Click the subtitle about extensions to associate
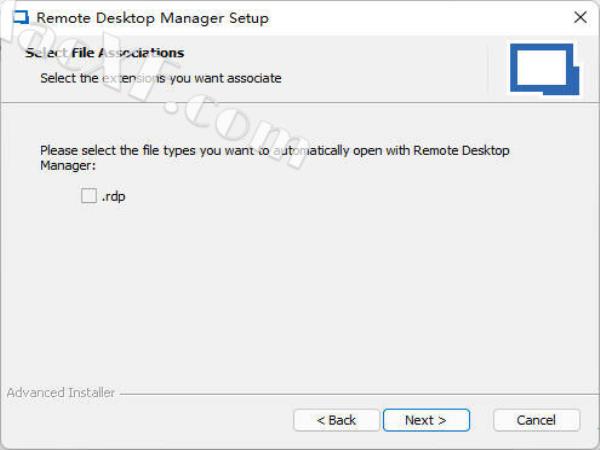Viewport: 600px width, 450px height. pyautogui.click(x=160, y=77)
